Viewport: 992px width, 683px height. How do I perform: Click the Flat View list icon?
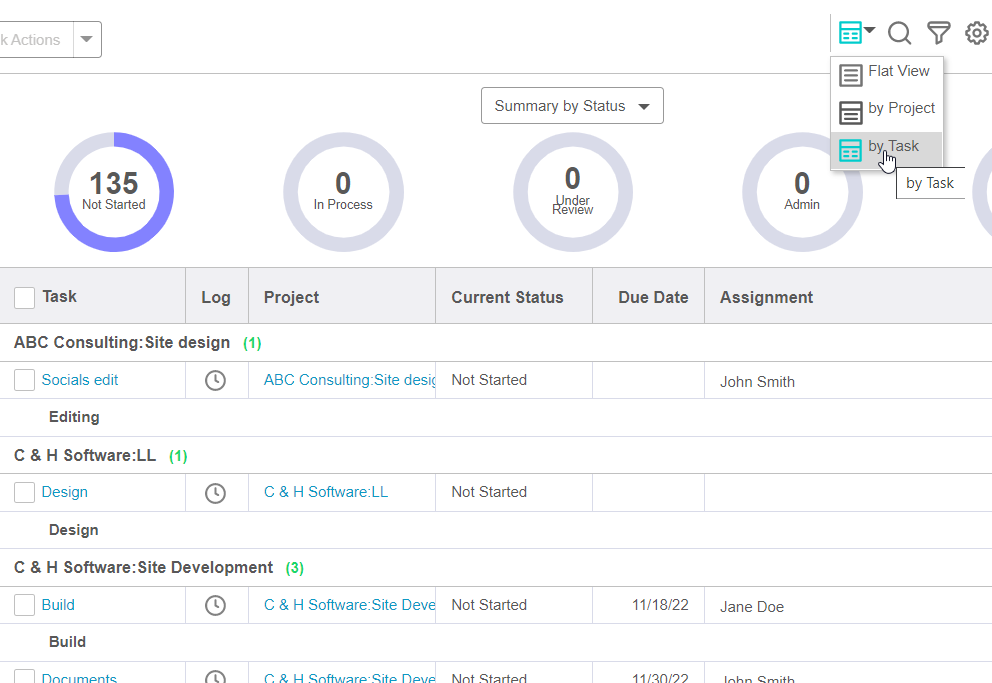pyautogui.click(x=851, y=75)
